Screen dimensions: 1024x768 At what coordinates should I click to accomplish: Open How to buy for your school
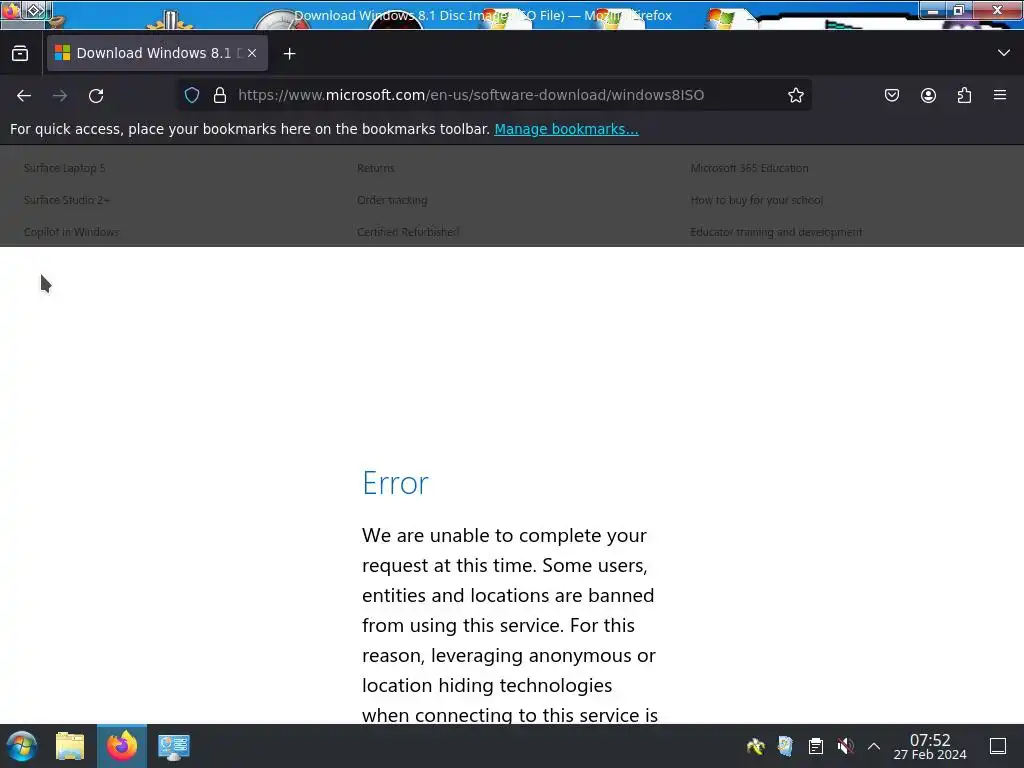point(756,200)
